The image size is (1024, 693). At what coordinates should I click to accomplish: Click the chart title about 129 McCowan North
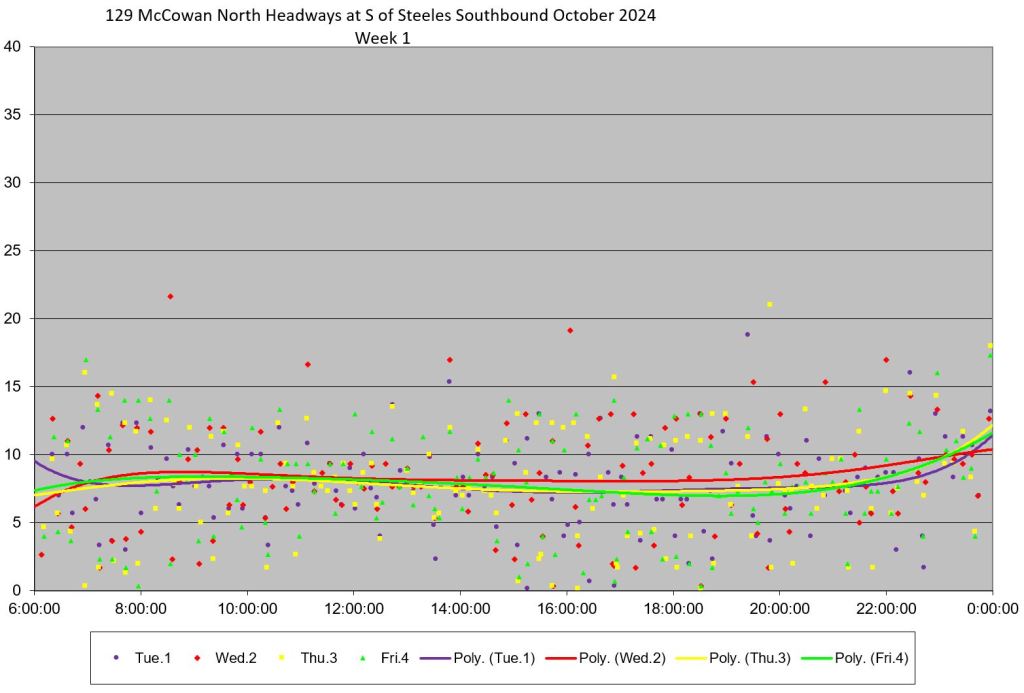click(x=381, y=17)
